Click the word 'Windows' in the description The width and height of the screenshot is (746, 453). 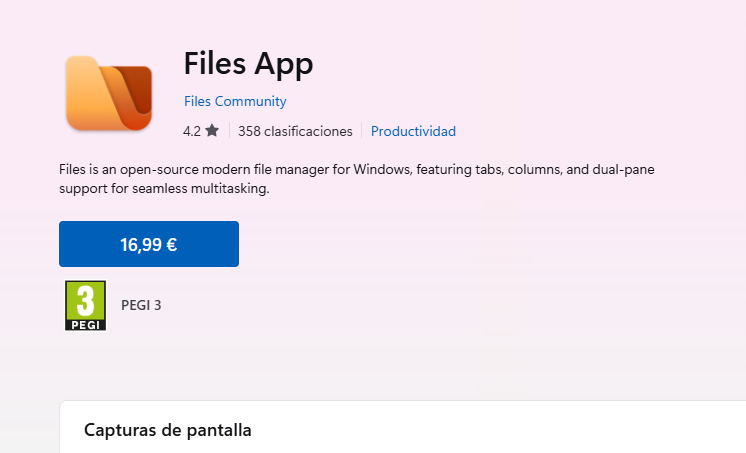pos(382,169)
